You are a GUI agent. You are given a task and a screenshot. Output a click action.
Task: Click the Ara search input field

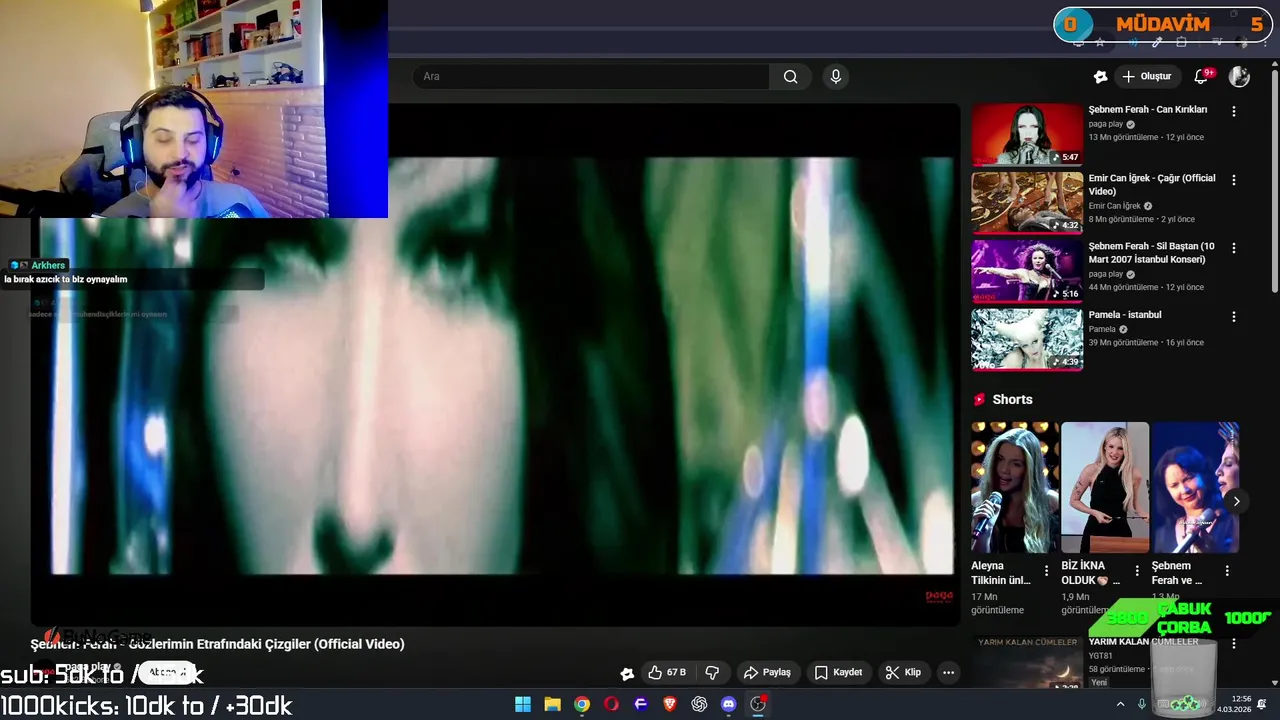click(590, 77)
